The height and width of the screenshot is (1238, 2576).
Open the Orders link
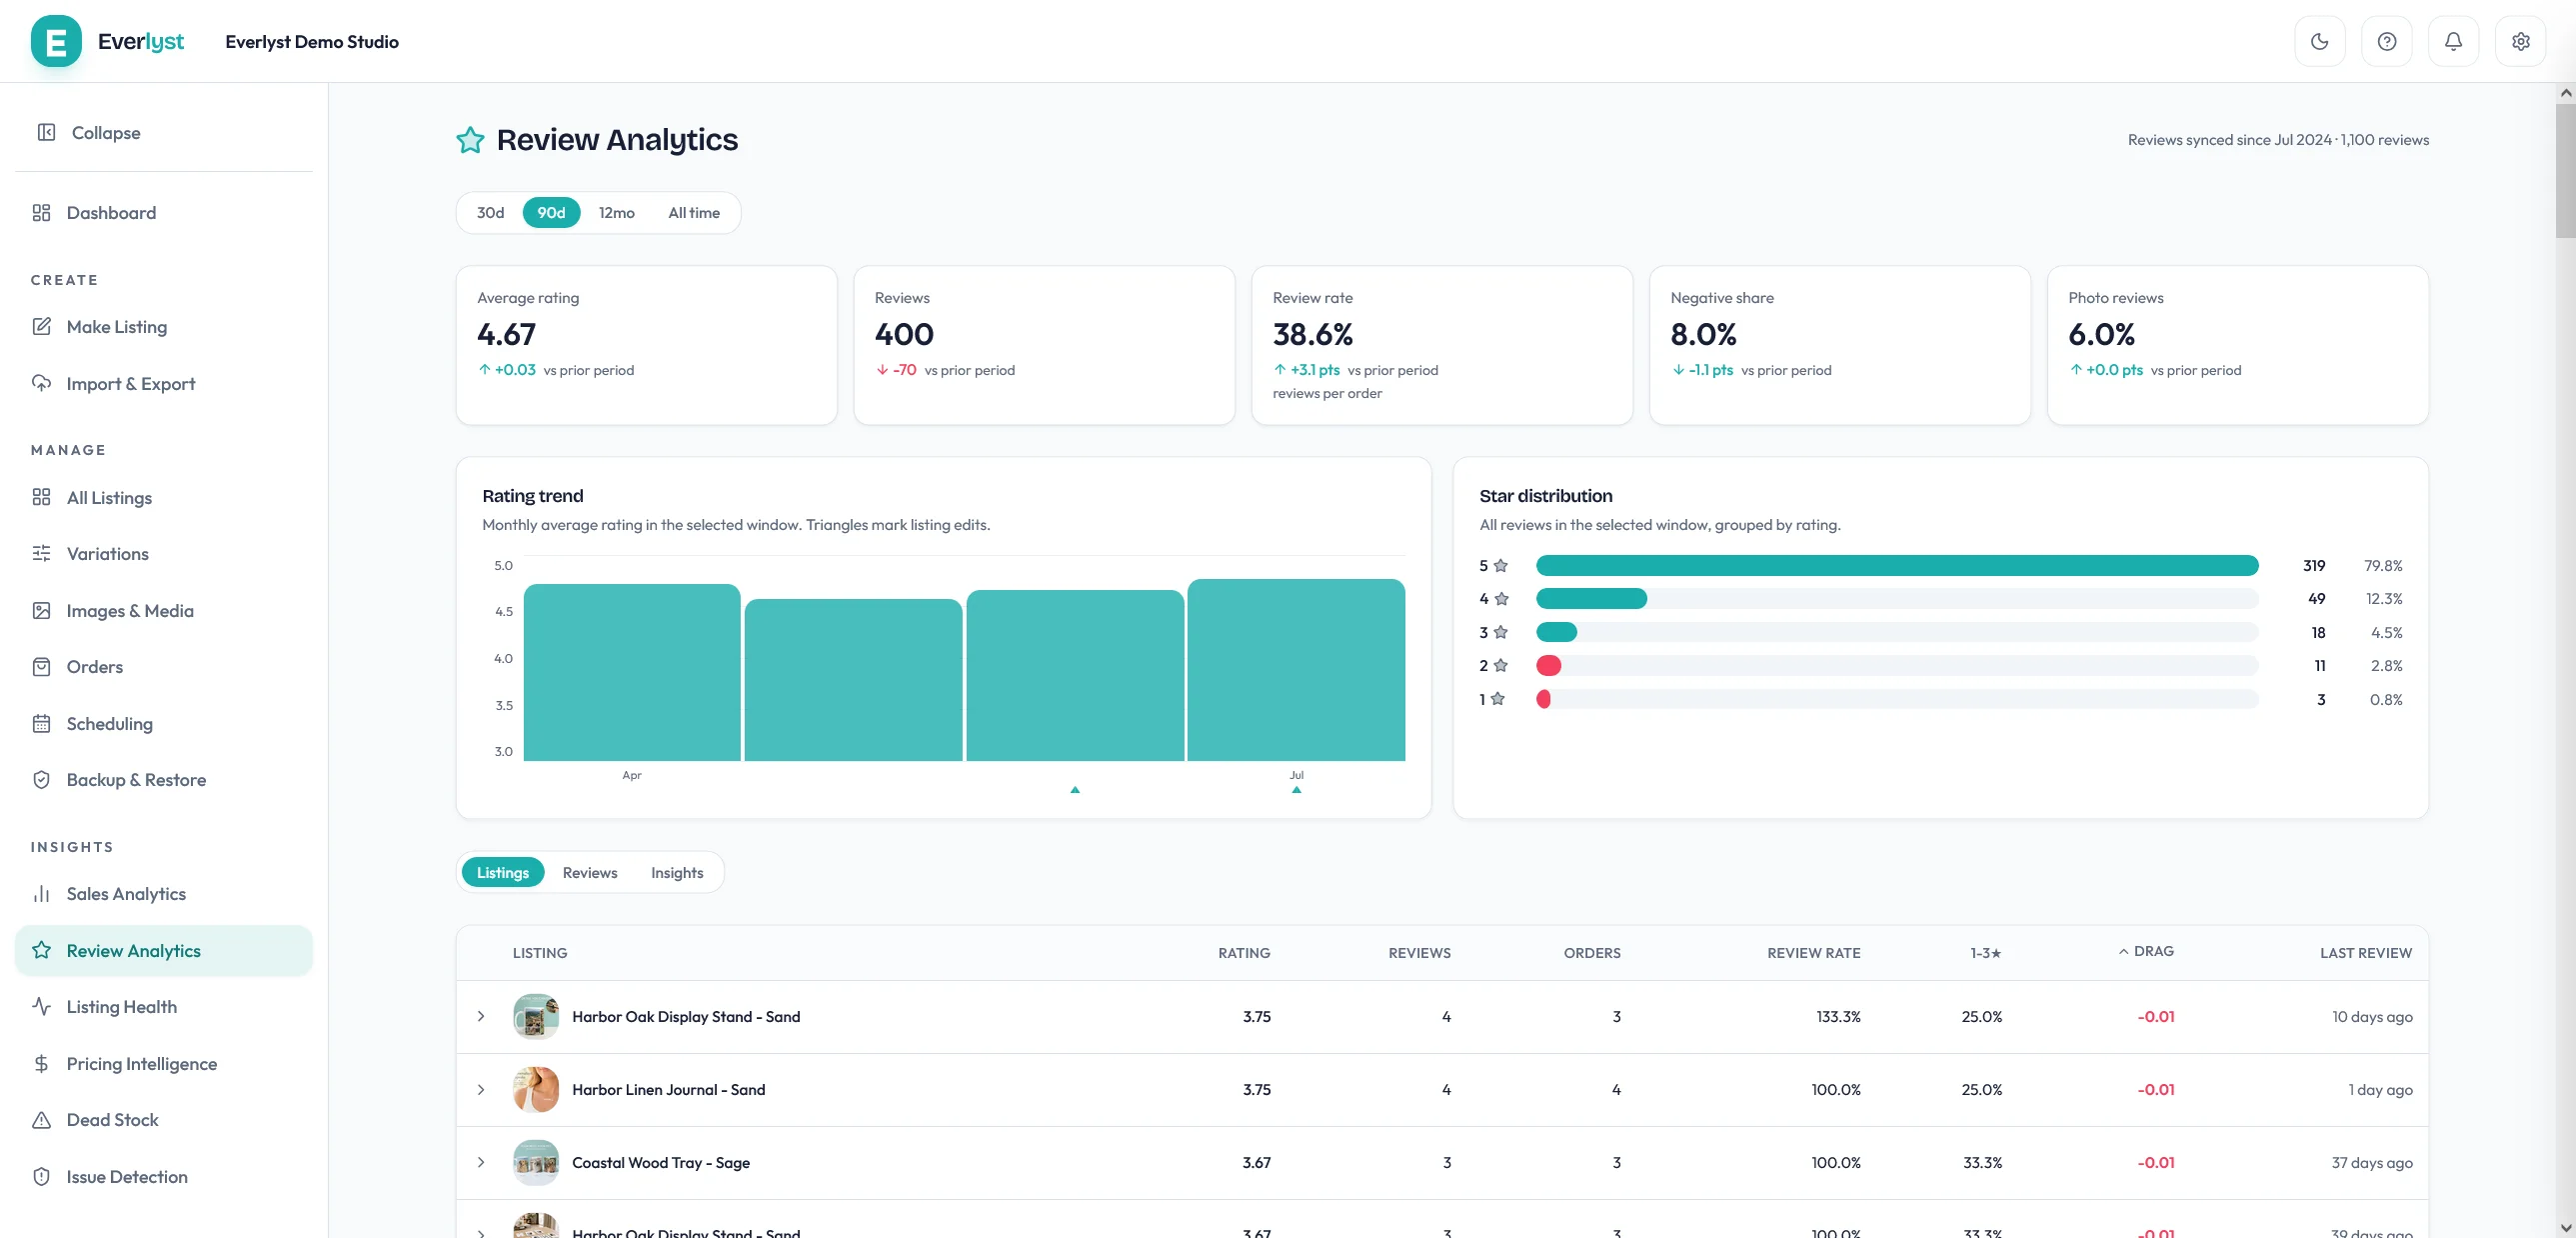(164, 666)
